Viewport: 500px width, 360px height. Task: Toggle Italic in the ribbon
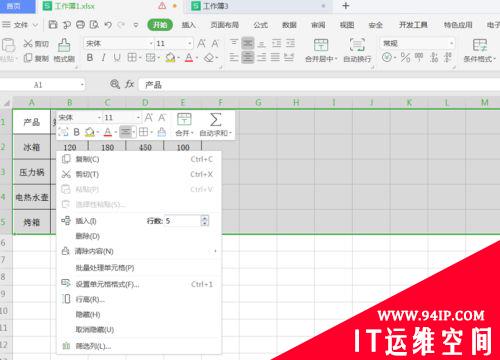pos(104,58)
